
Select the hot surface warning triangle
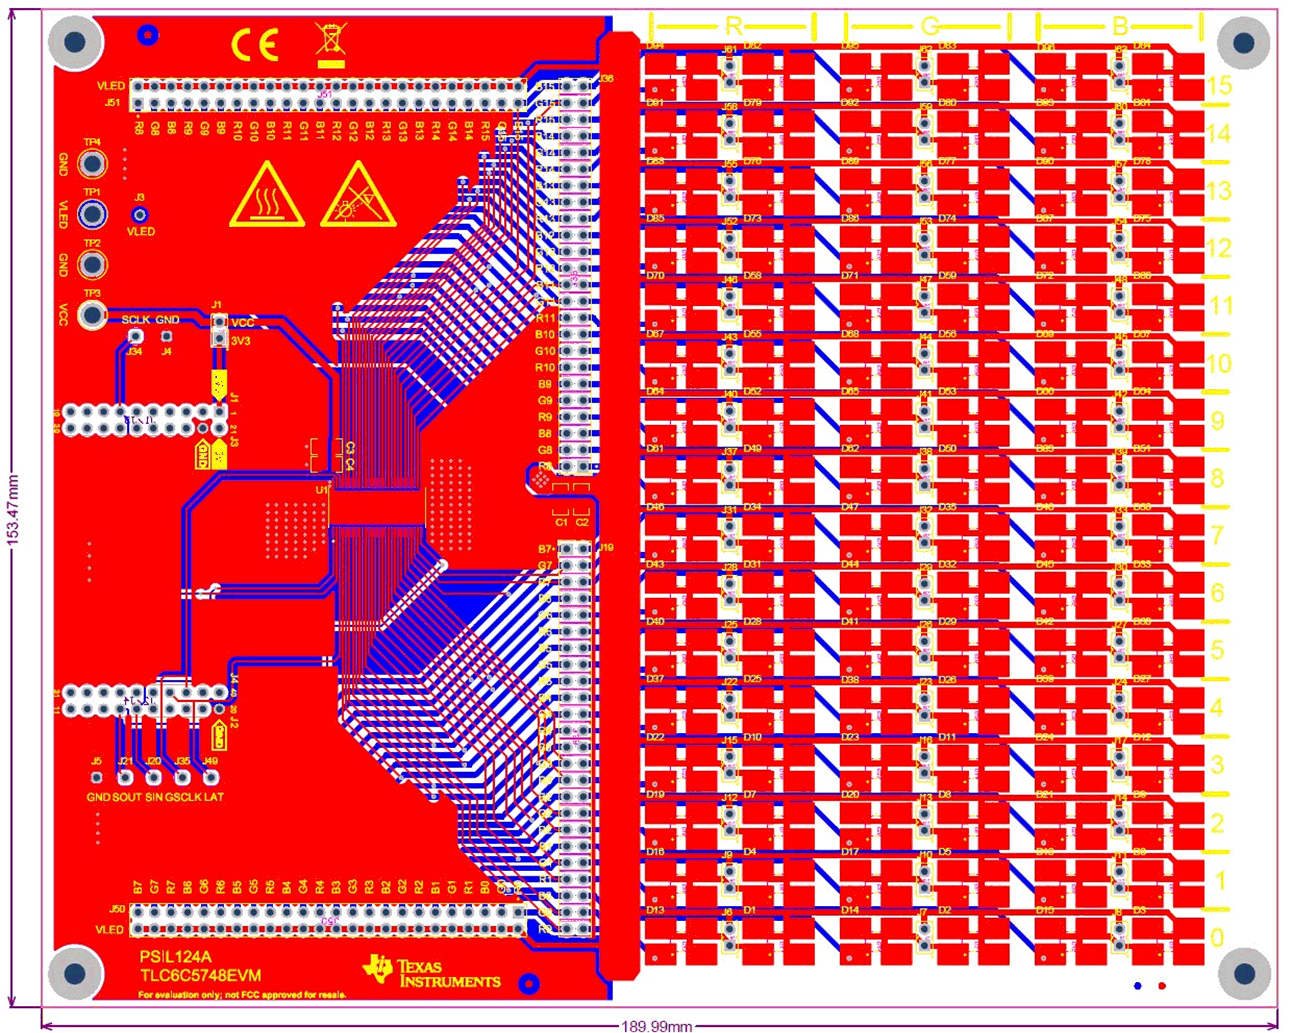(267, 194)
